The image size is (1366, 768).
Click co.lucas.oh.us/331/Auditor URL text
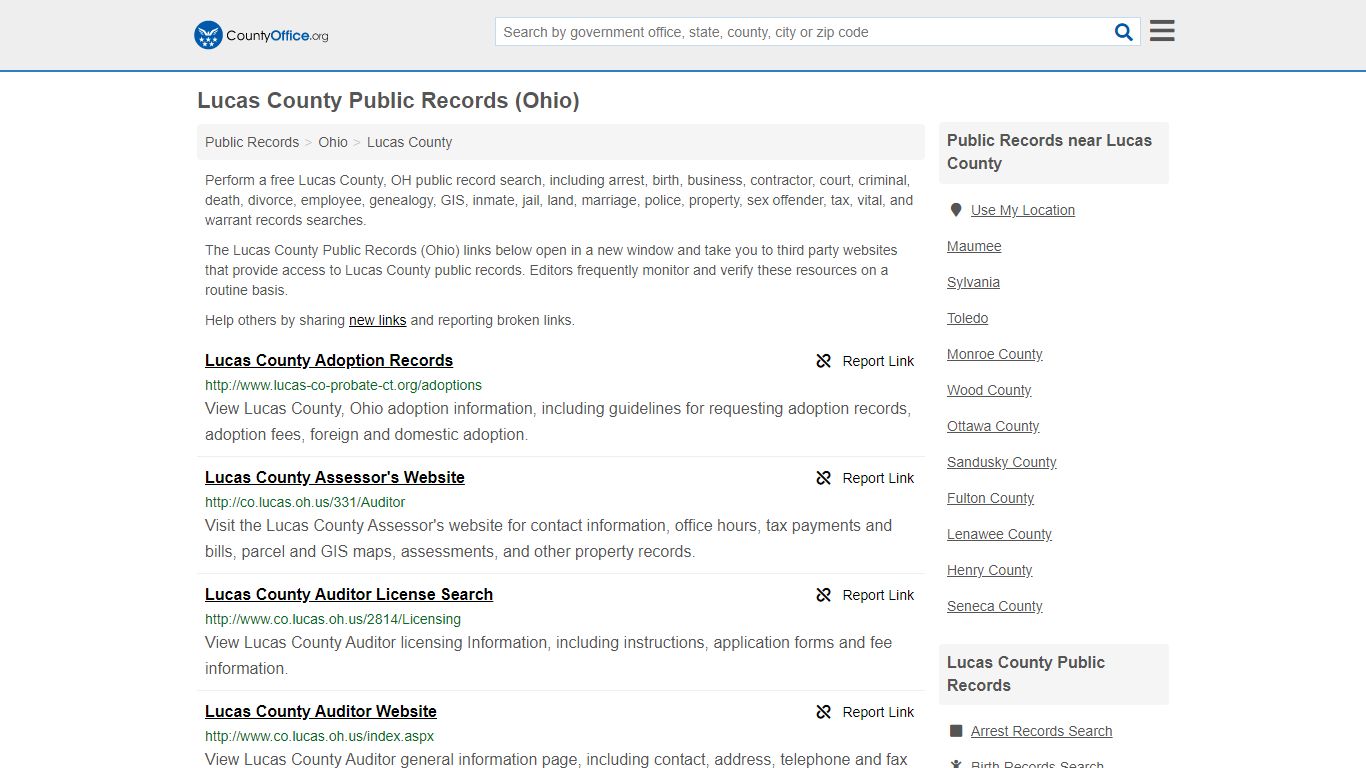305,502
